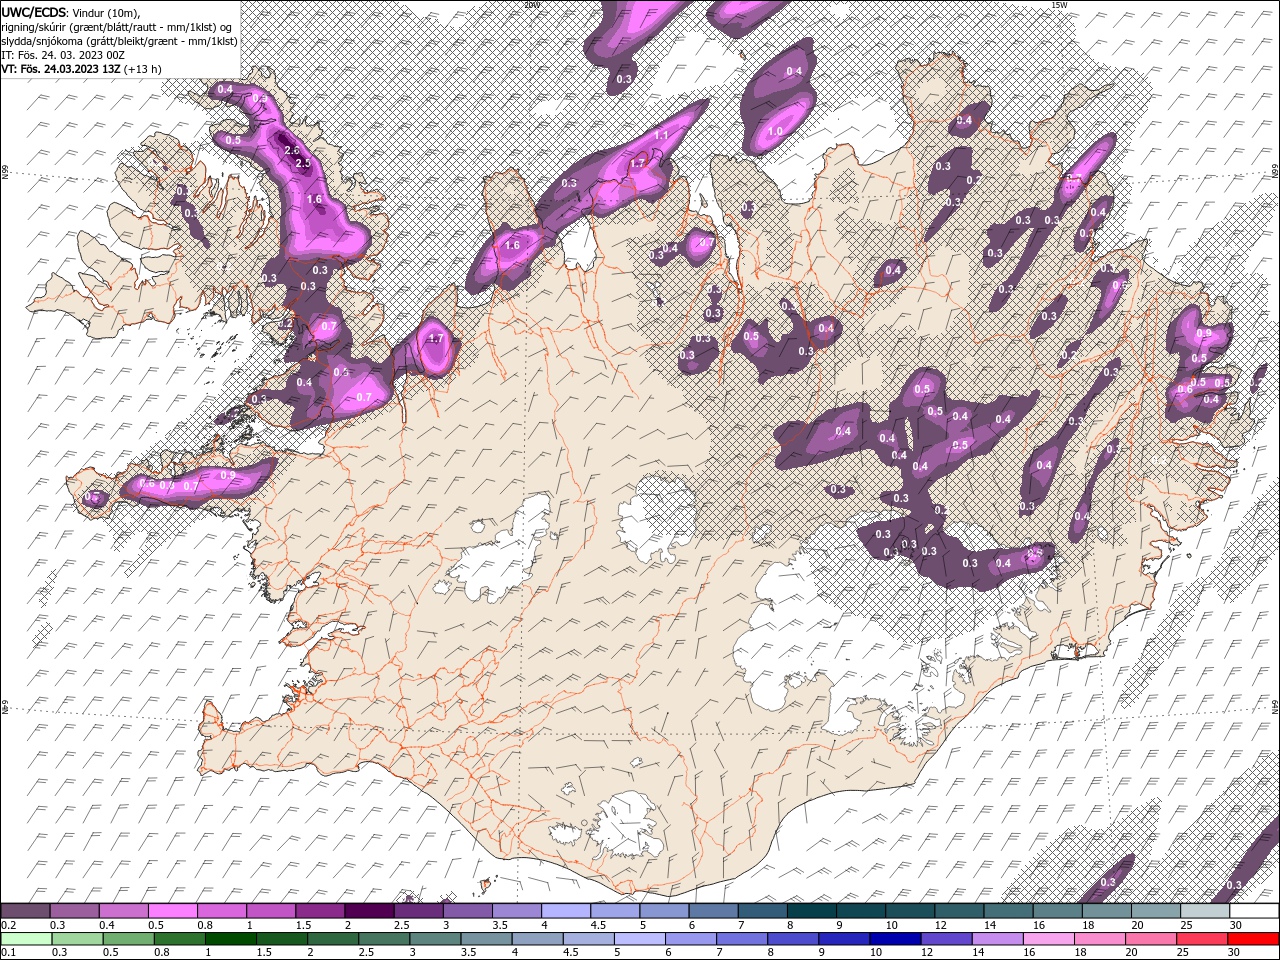The height and width of the screenshot is (960, 1280).
Task: Select the bright pink 0.5 swatch, upper legend
Action: [172, 911]
